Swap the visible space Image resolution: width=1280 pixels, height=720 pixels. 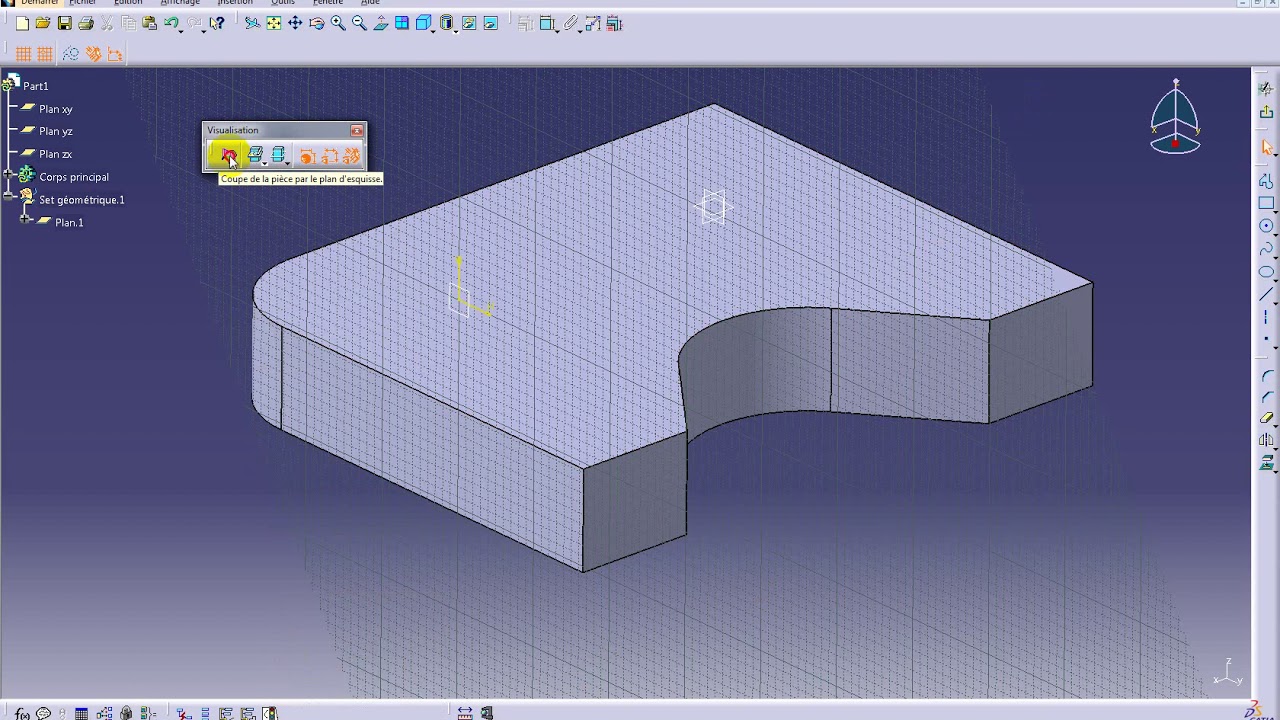[x=490, y=24]
